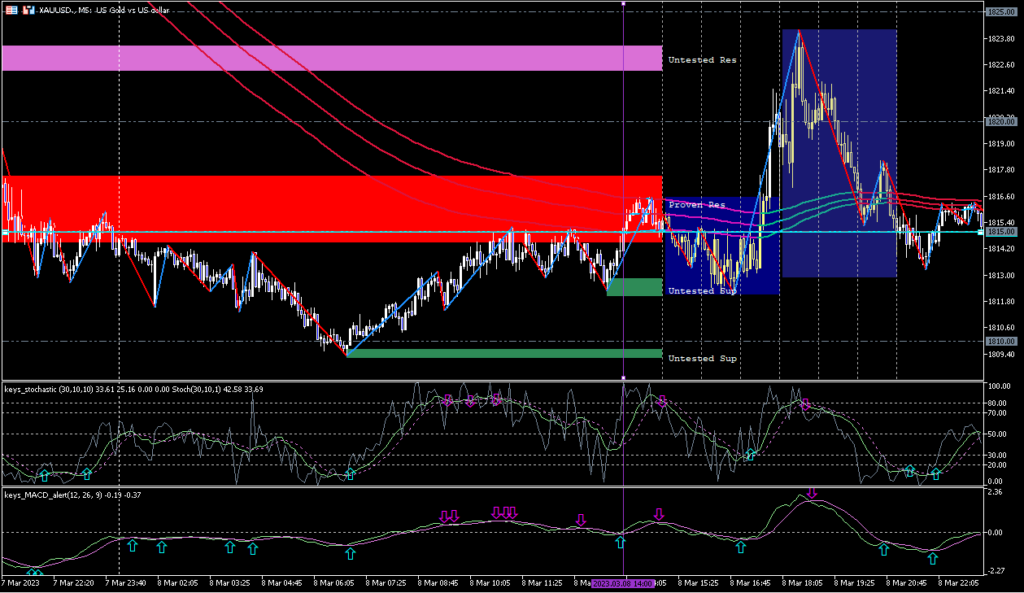Click the rightmost magenta arrow in stochastic panel
Image resolution: width=1024 pixels, height=593 pixels.
pos(805,405)
